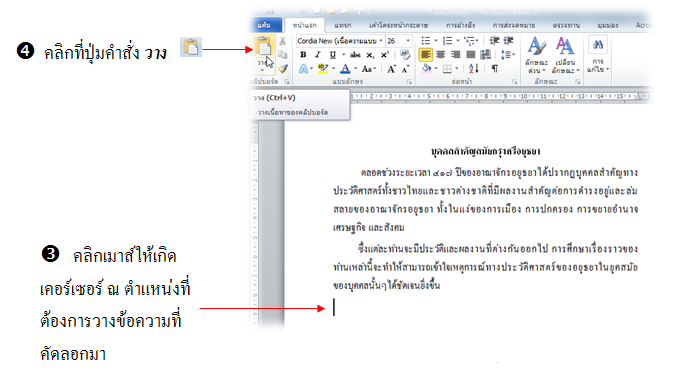Open the Quick Styles gallery button
675x379 pixels.
(536, 55)
